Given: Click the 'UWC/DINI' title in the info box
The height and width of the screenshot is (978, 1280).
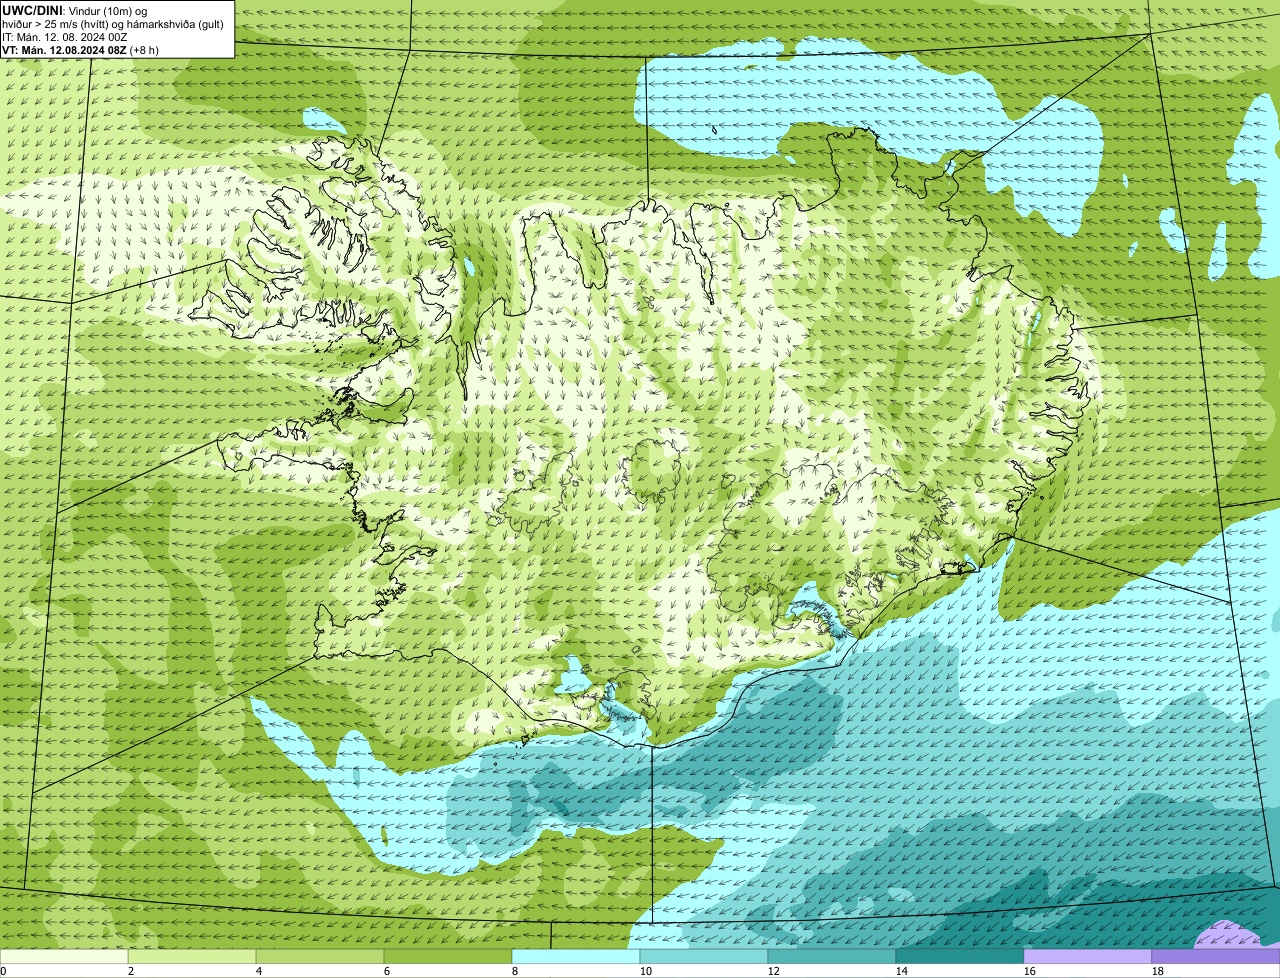Looking at the screenshot, I should tap(31, 10).
